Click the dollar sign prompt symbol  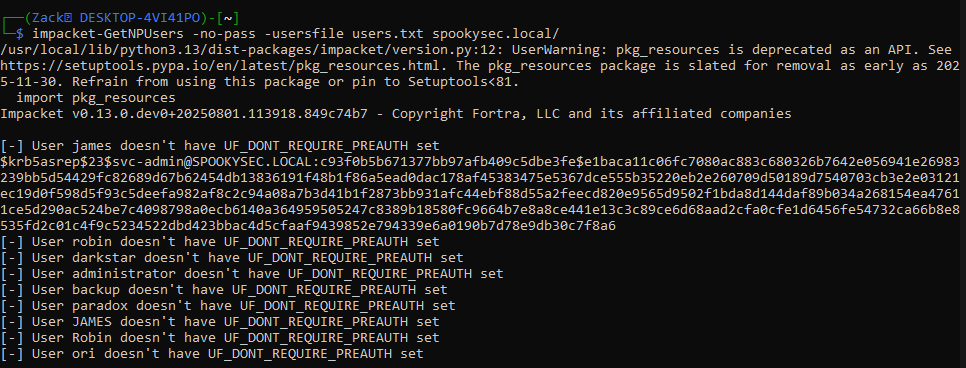pyautogui.click(x=20, y=33)
